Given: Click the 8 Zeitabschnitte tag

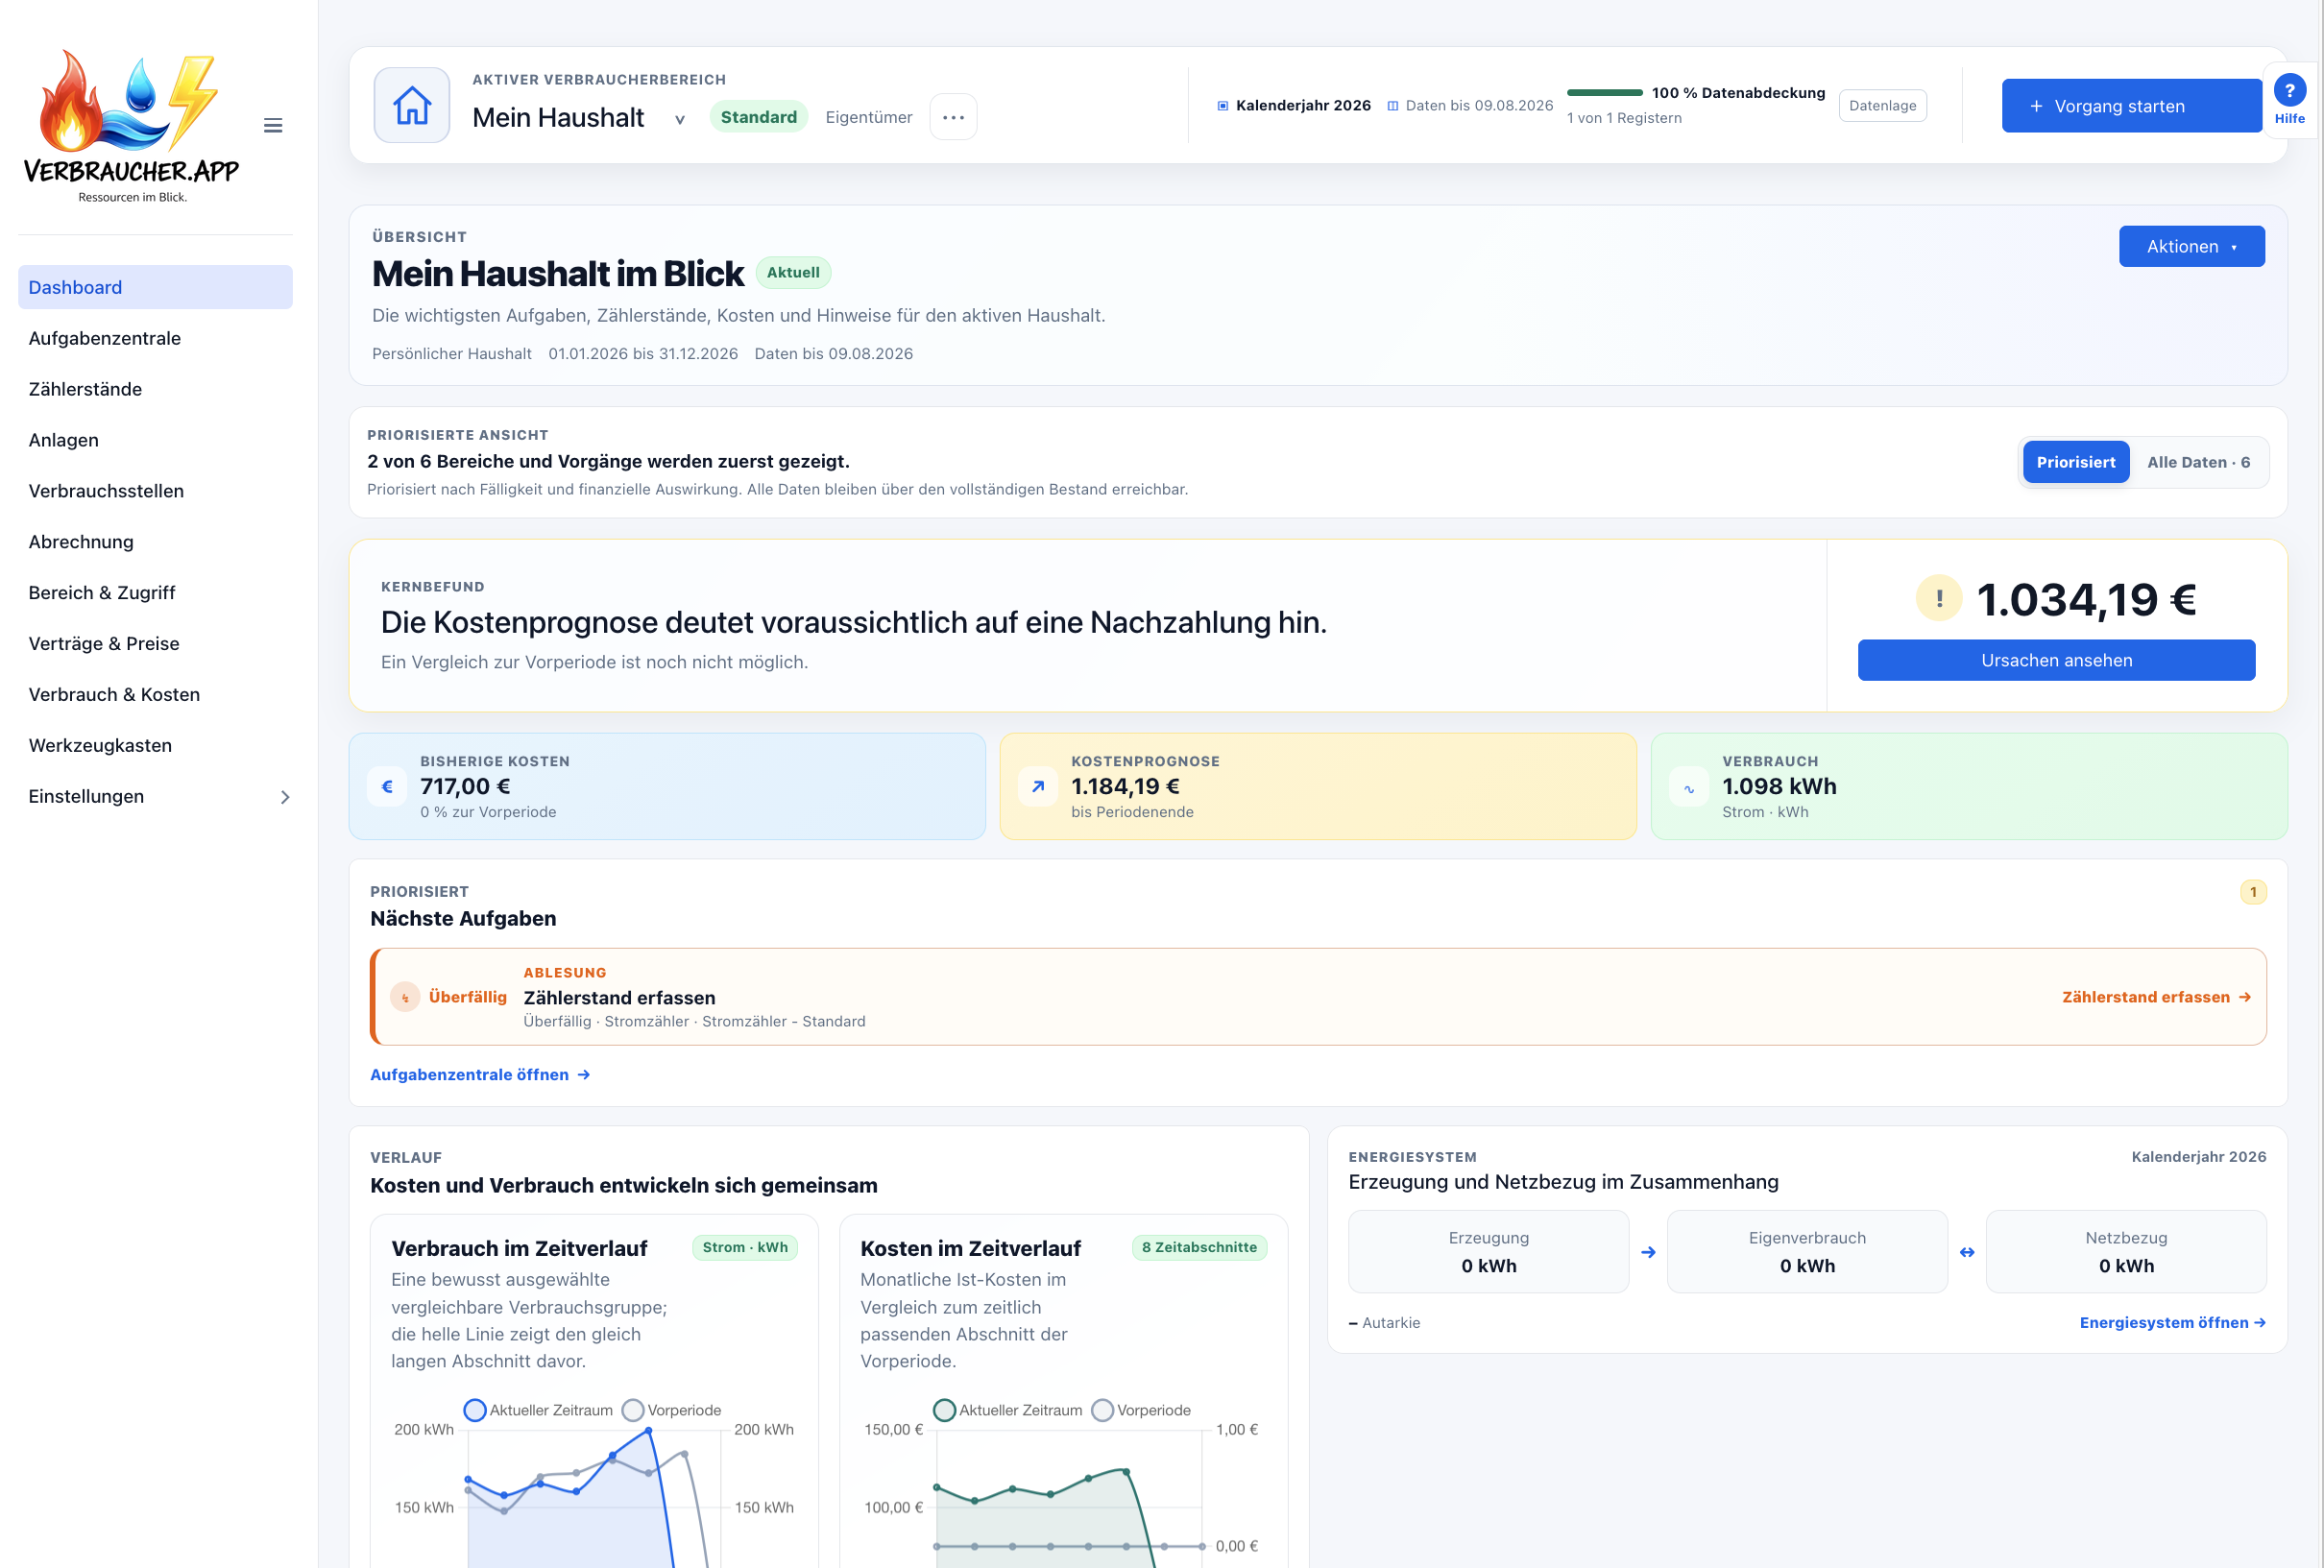Looking at the screenshot, I should (x=1199, y=1247).
